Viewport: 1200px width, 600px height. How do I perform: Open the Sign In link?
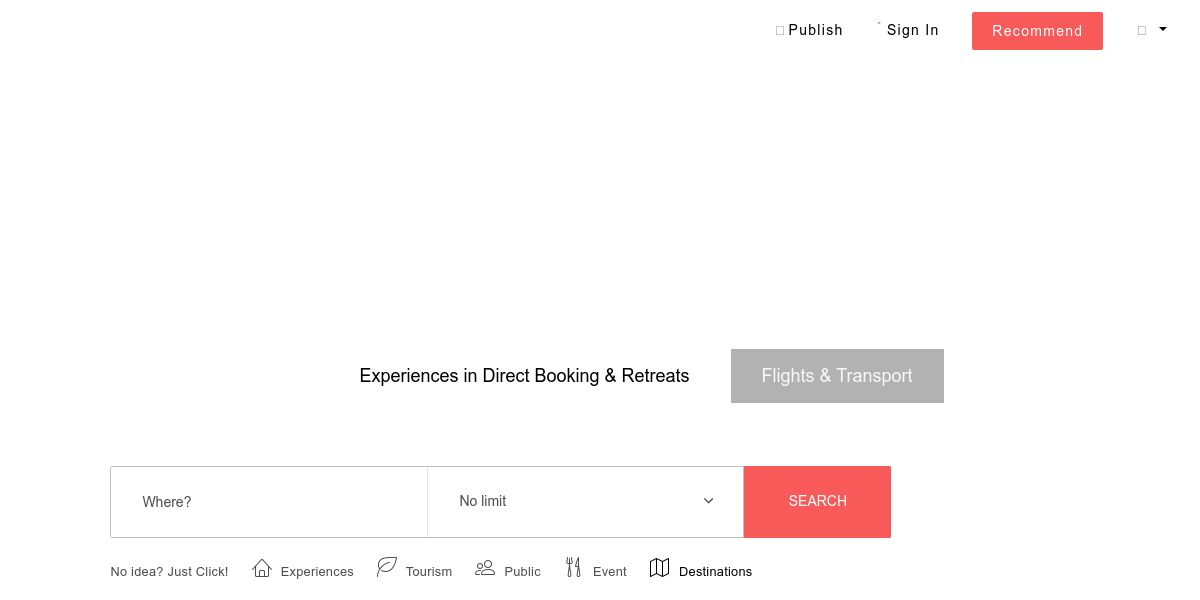tap(912, 30)
